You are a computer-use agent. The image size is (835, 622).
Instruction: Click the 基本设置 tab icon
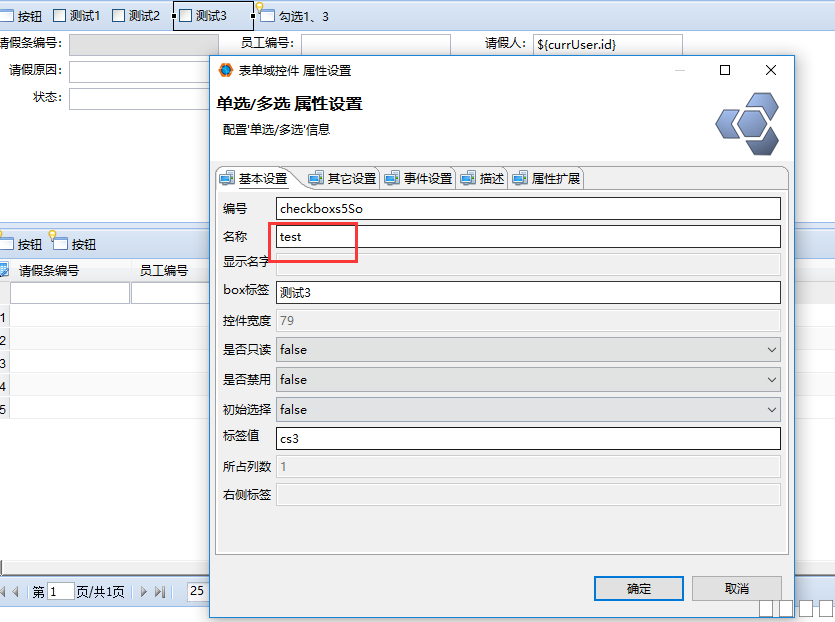[227, 179]
